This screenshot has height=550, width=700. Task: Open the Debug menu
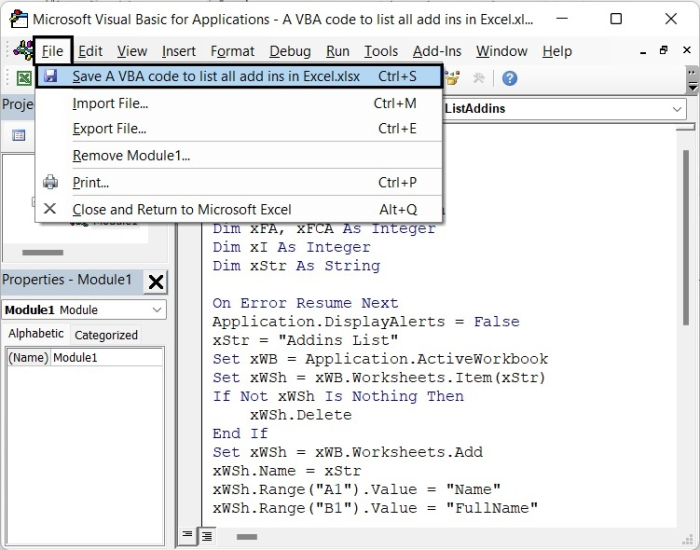coord(290,51)
